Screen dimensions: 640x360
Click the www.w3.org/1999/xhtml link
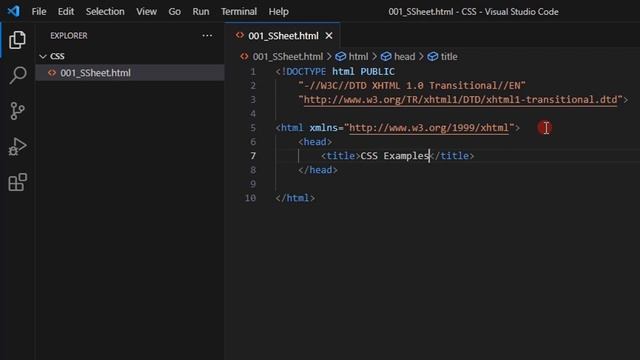click(x=429, y=128)
